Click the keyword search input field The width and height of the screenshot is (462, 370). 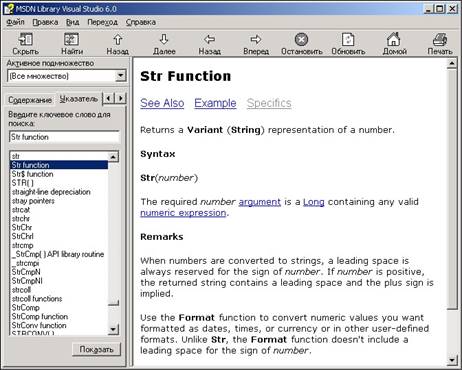(x=64, y=137)
